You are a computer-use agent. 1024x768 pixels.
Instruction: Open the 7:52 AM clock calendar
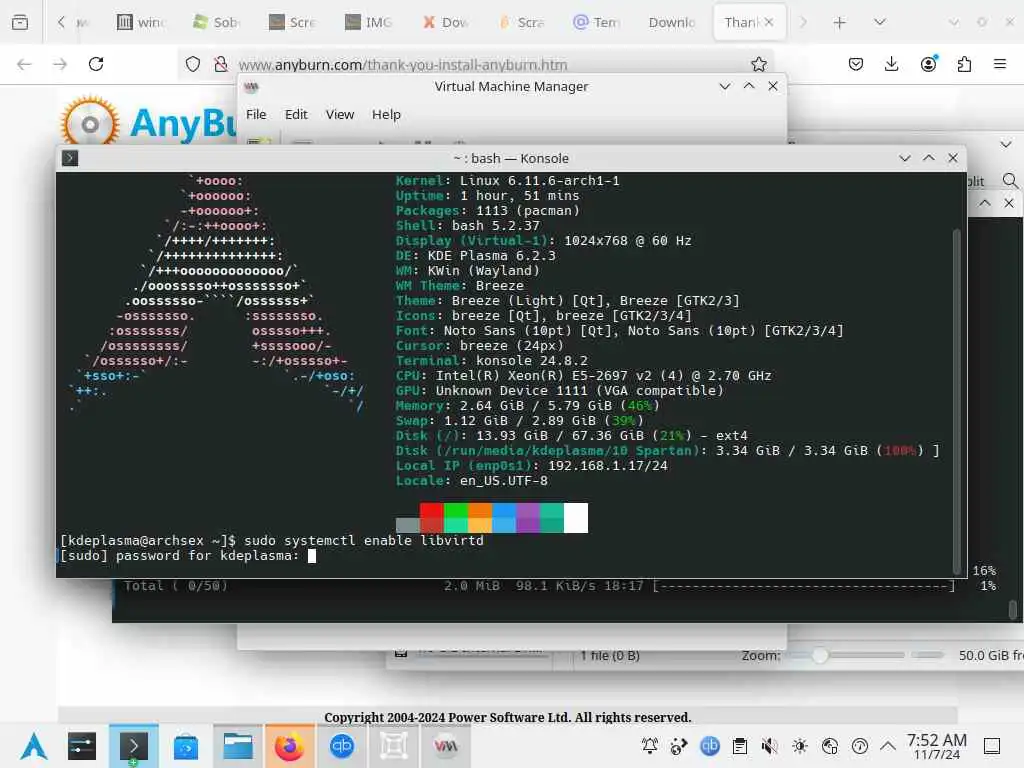tap(936, 746)
